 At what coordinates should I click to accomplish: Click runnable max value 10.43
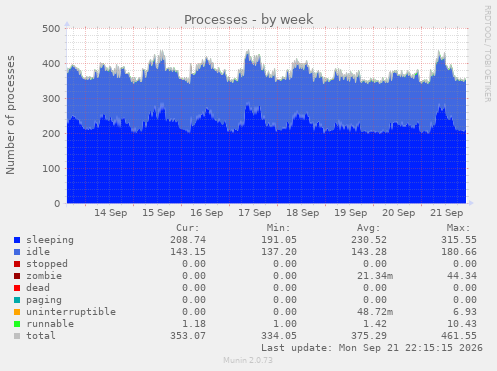click(x=462, y=324)
